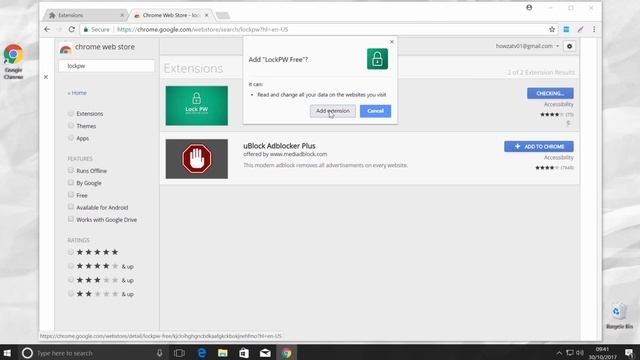
Task: Open Mail app from taskbar
Action: pos(265,353)
